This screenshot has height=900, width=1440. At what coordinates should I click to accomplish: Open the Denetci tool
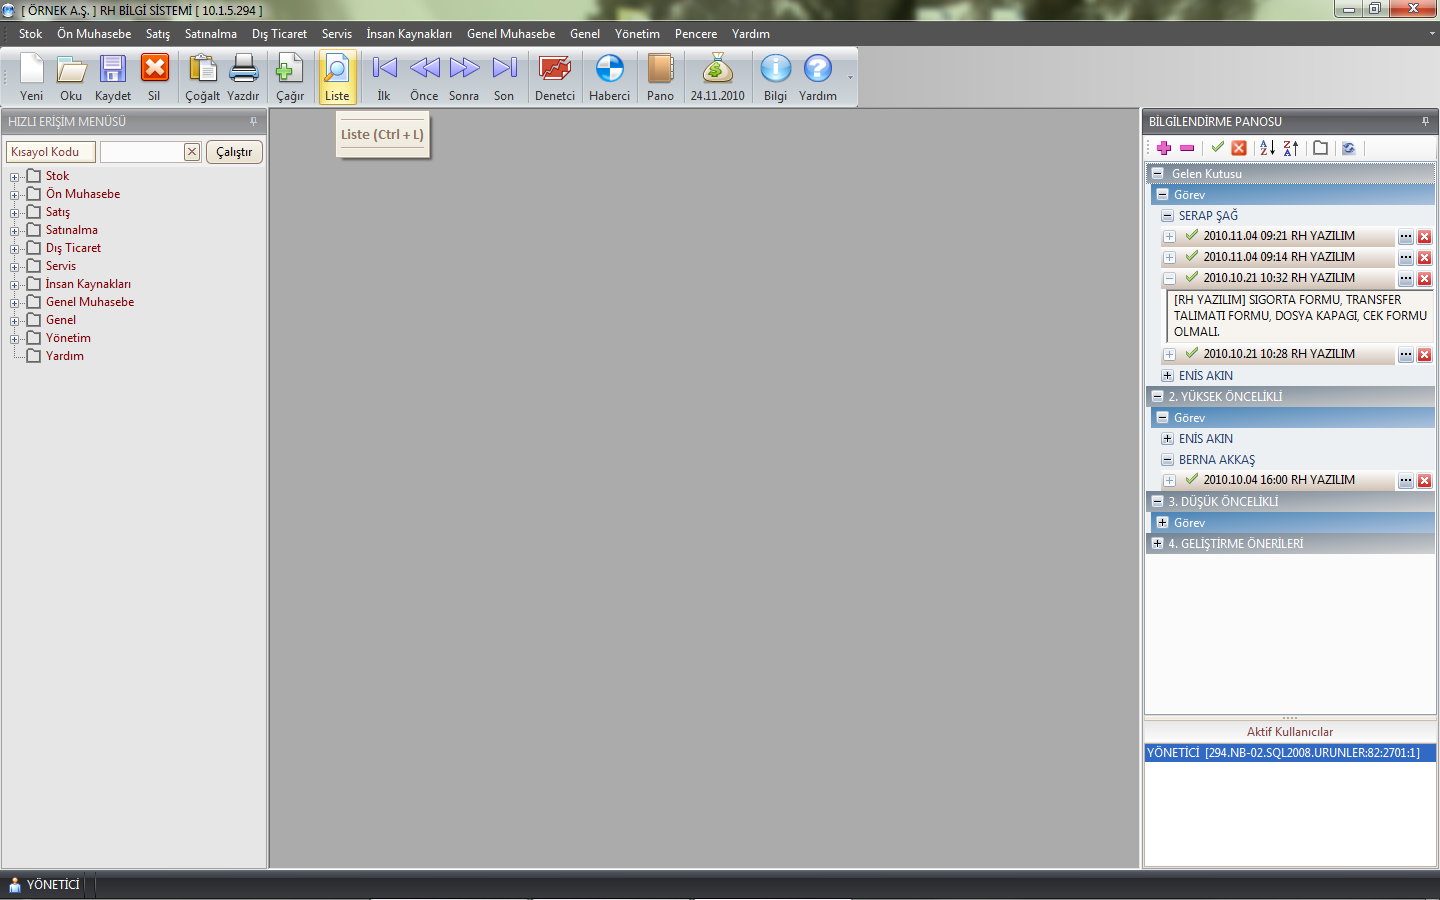[x=554, y=77]
